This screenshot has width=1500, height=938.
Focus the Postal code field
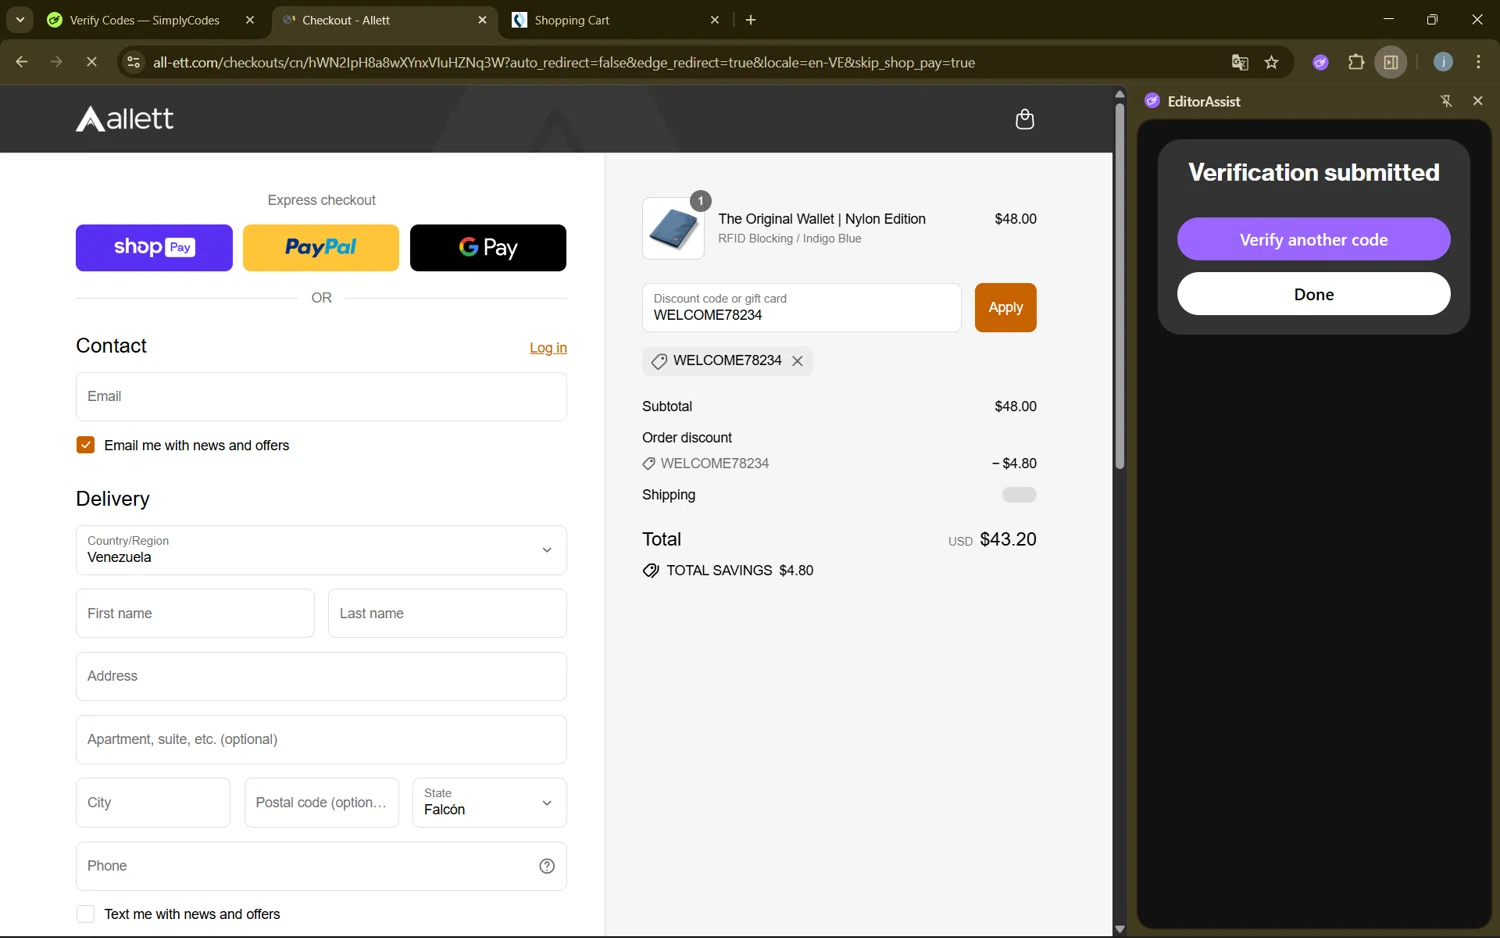(321, 803)
